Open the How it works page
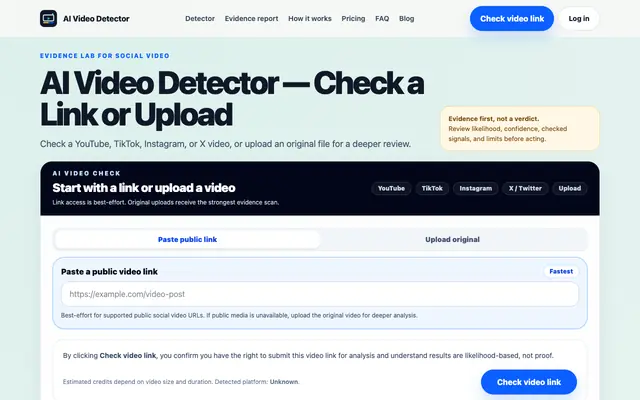Viewport: 640px width, 400px height. coord(310,19)
